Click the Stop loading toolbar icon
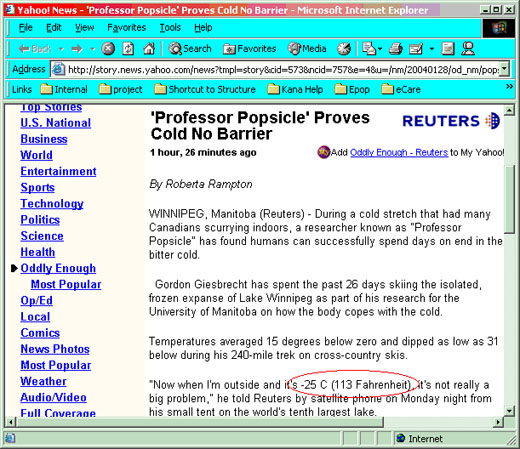The height and width of the screenshot is (449, 520). [x=108, y=49]
